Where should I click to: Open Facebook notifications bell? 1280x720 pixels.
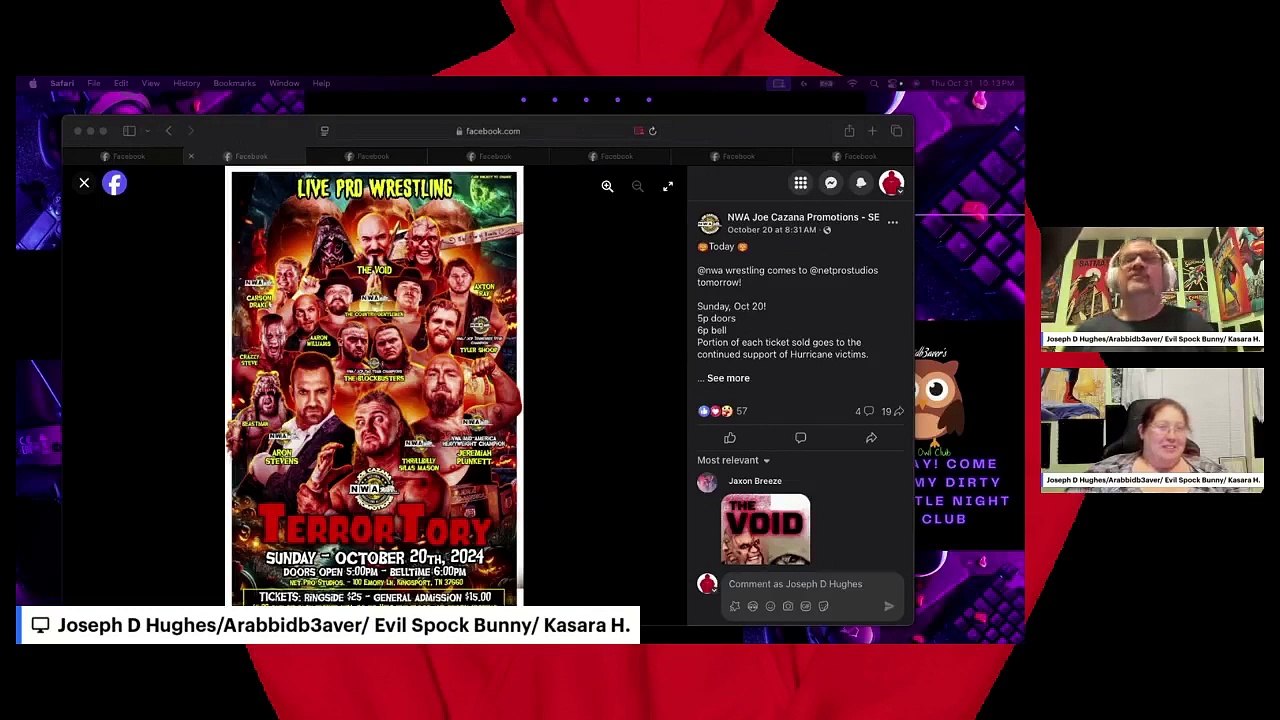point(861,183)
